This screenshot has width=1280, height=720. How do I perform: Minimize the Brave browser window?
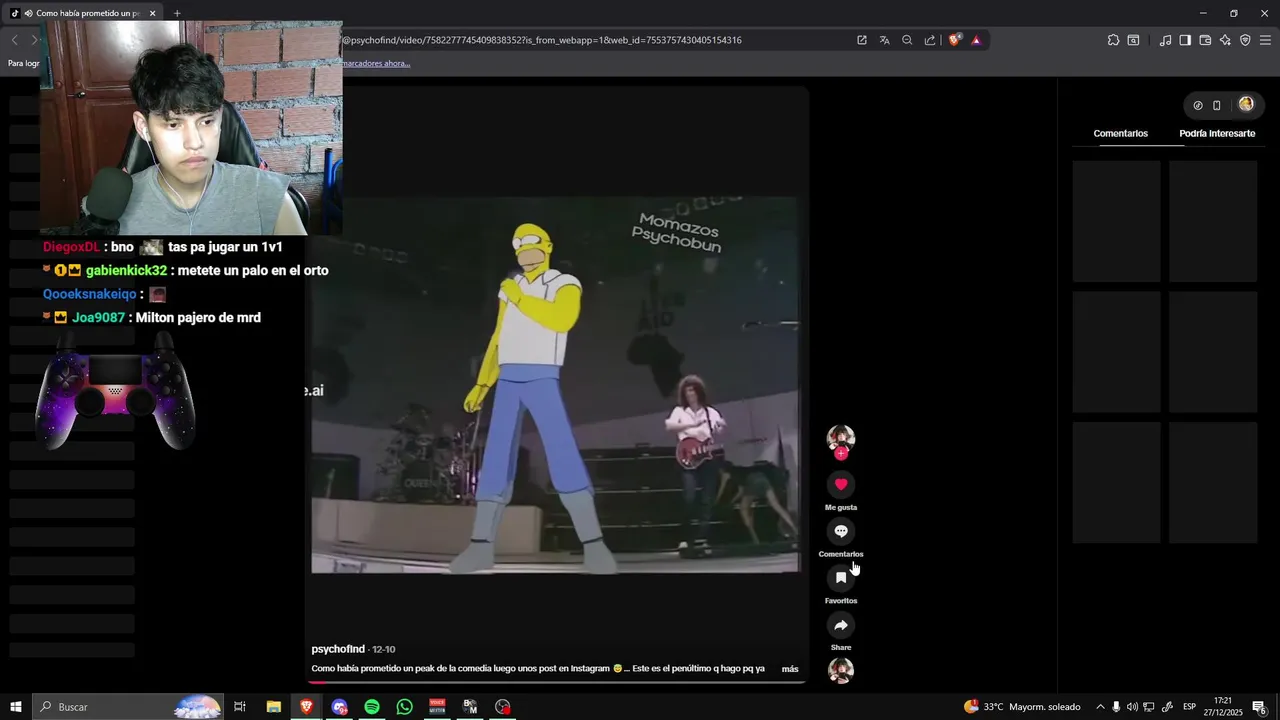1203,13
